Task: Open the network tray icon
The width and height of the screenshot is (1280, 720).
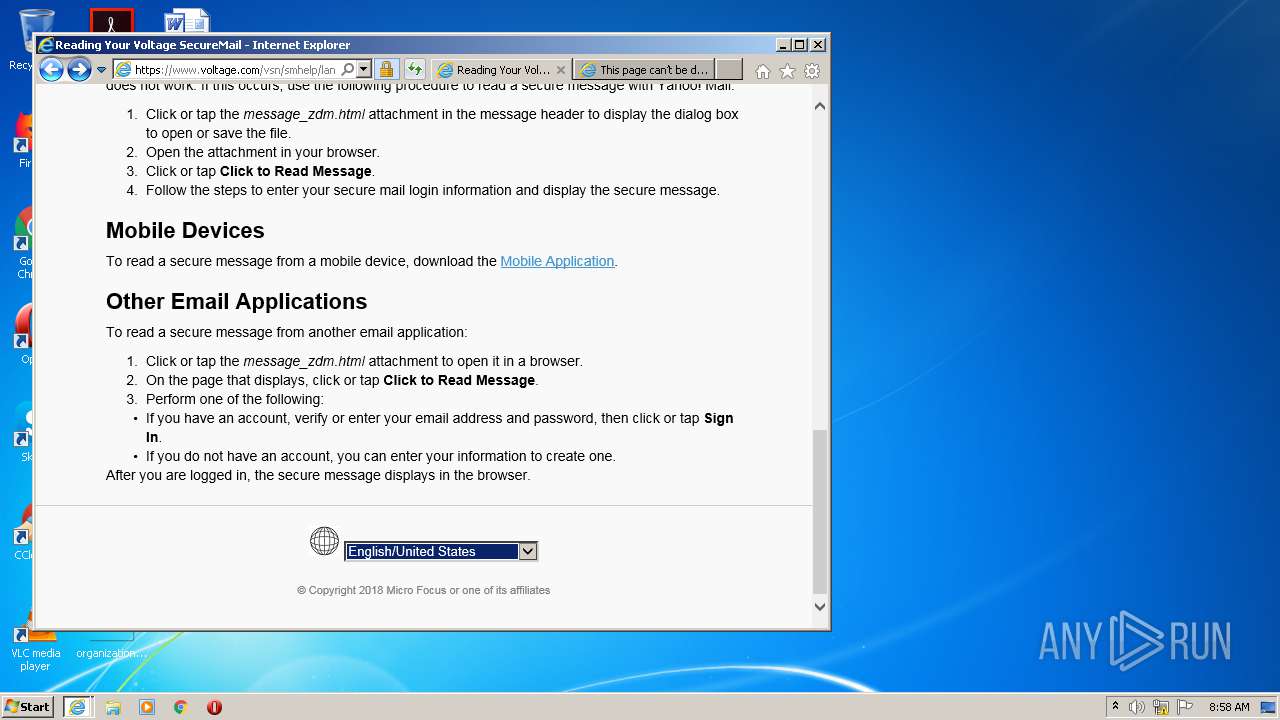Action: (x=1161, y=707)
